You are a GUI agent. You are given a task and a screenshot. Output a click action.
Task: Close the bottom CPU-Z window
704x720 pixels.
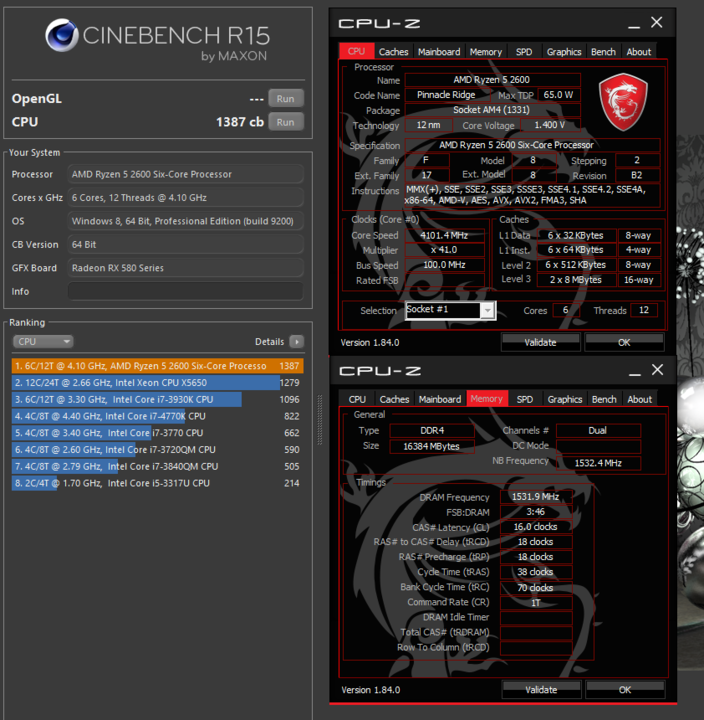658,370
